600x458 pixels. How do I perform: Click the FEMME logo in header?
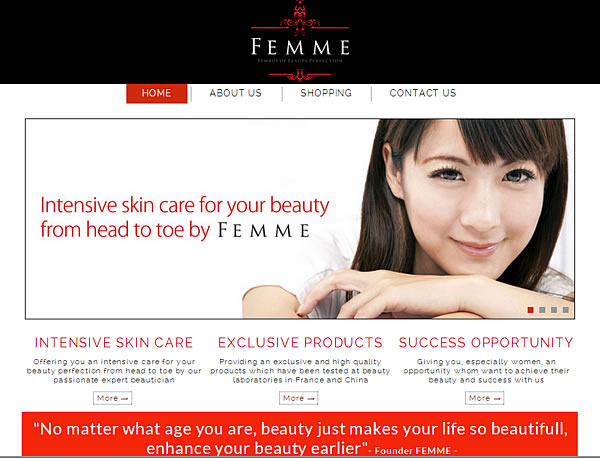(x=300, y=41)
